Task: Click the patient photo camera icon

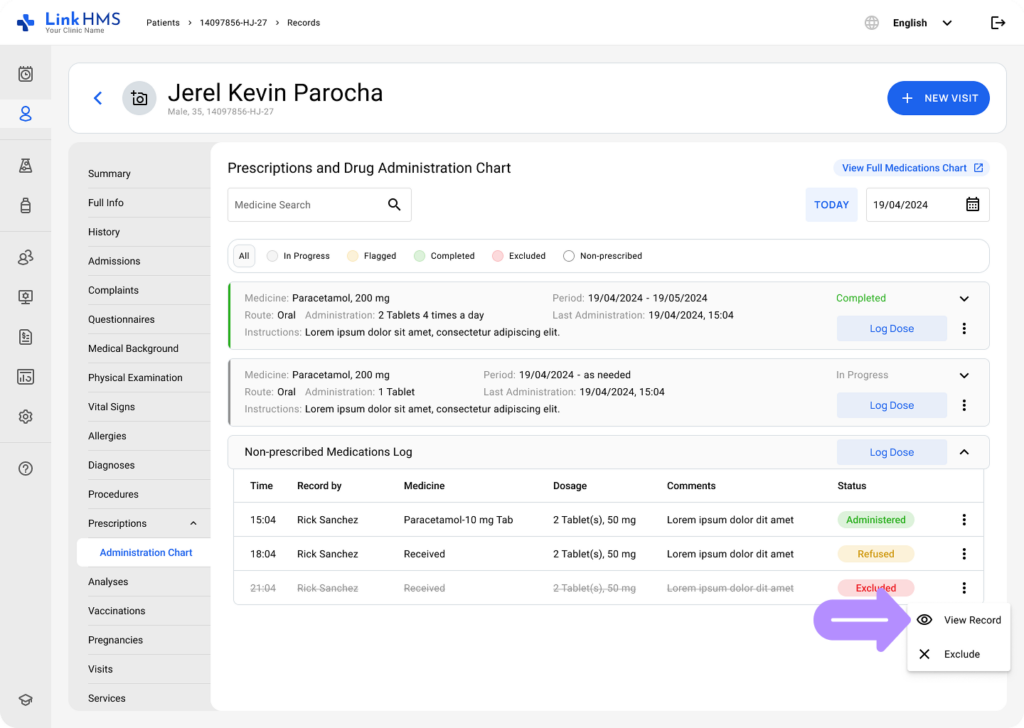Action: pos(139,98)
